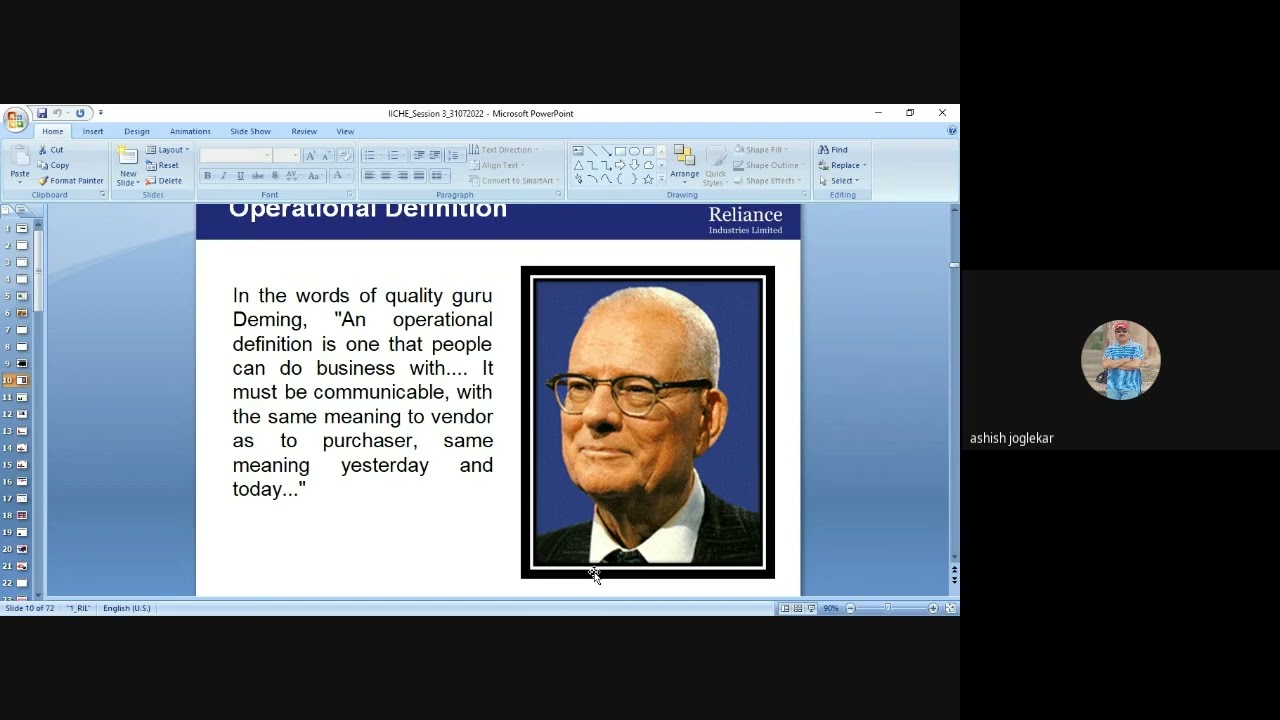Select slide 11 thumbnail

(22, 397)
